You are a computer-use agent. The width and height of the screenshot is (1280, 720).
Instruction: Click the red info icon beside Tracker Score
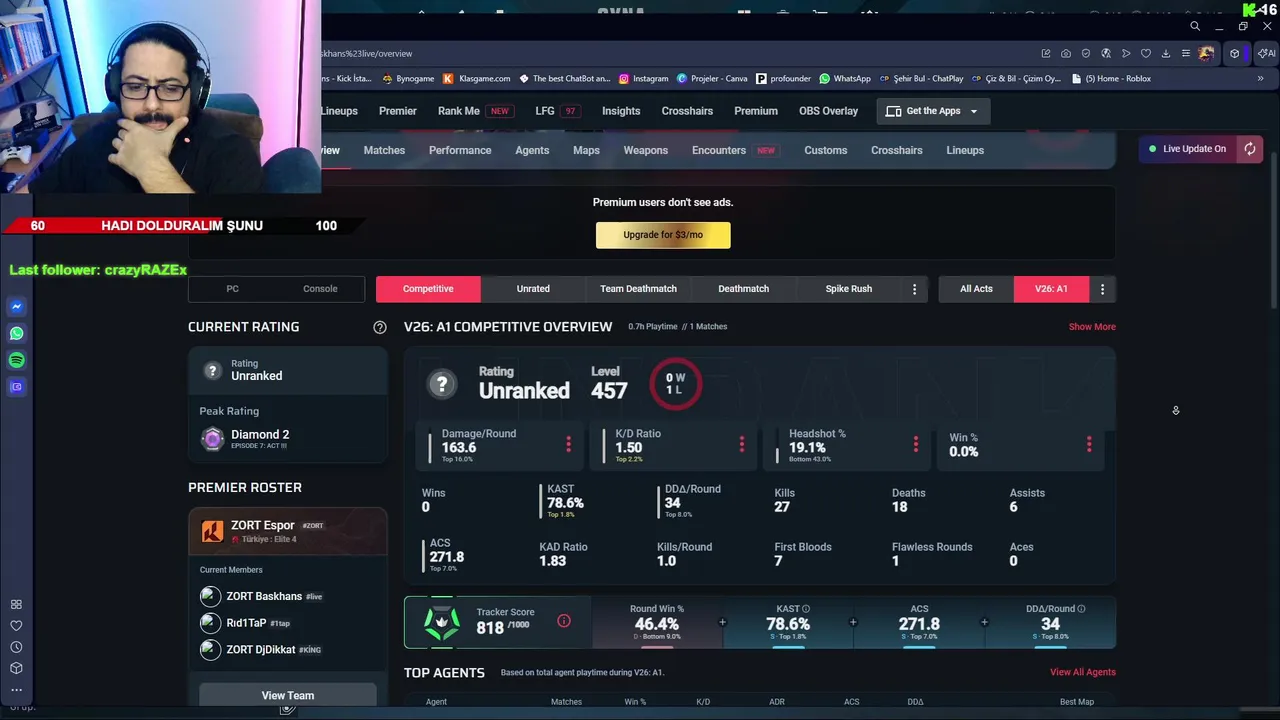point(564,621)
